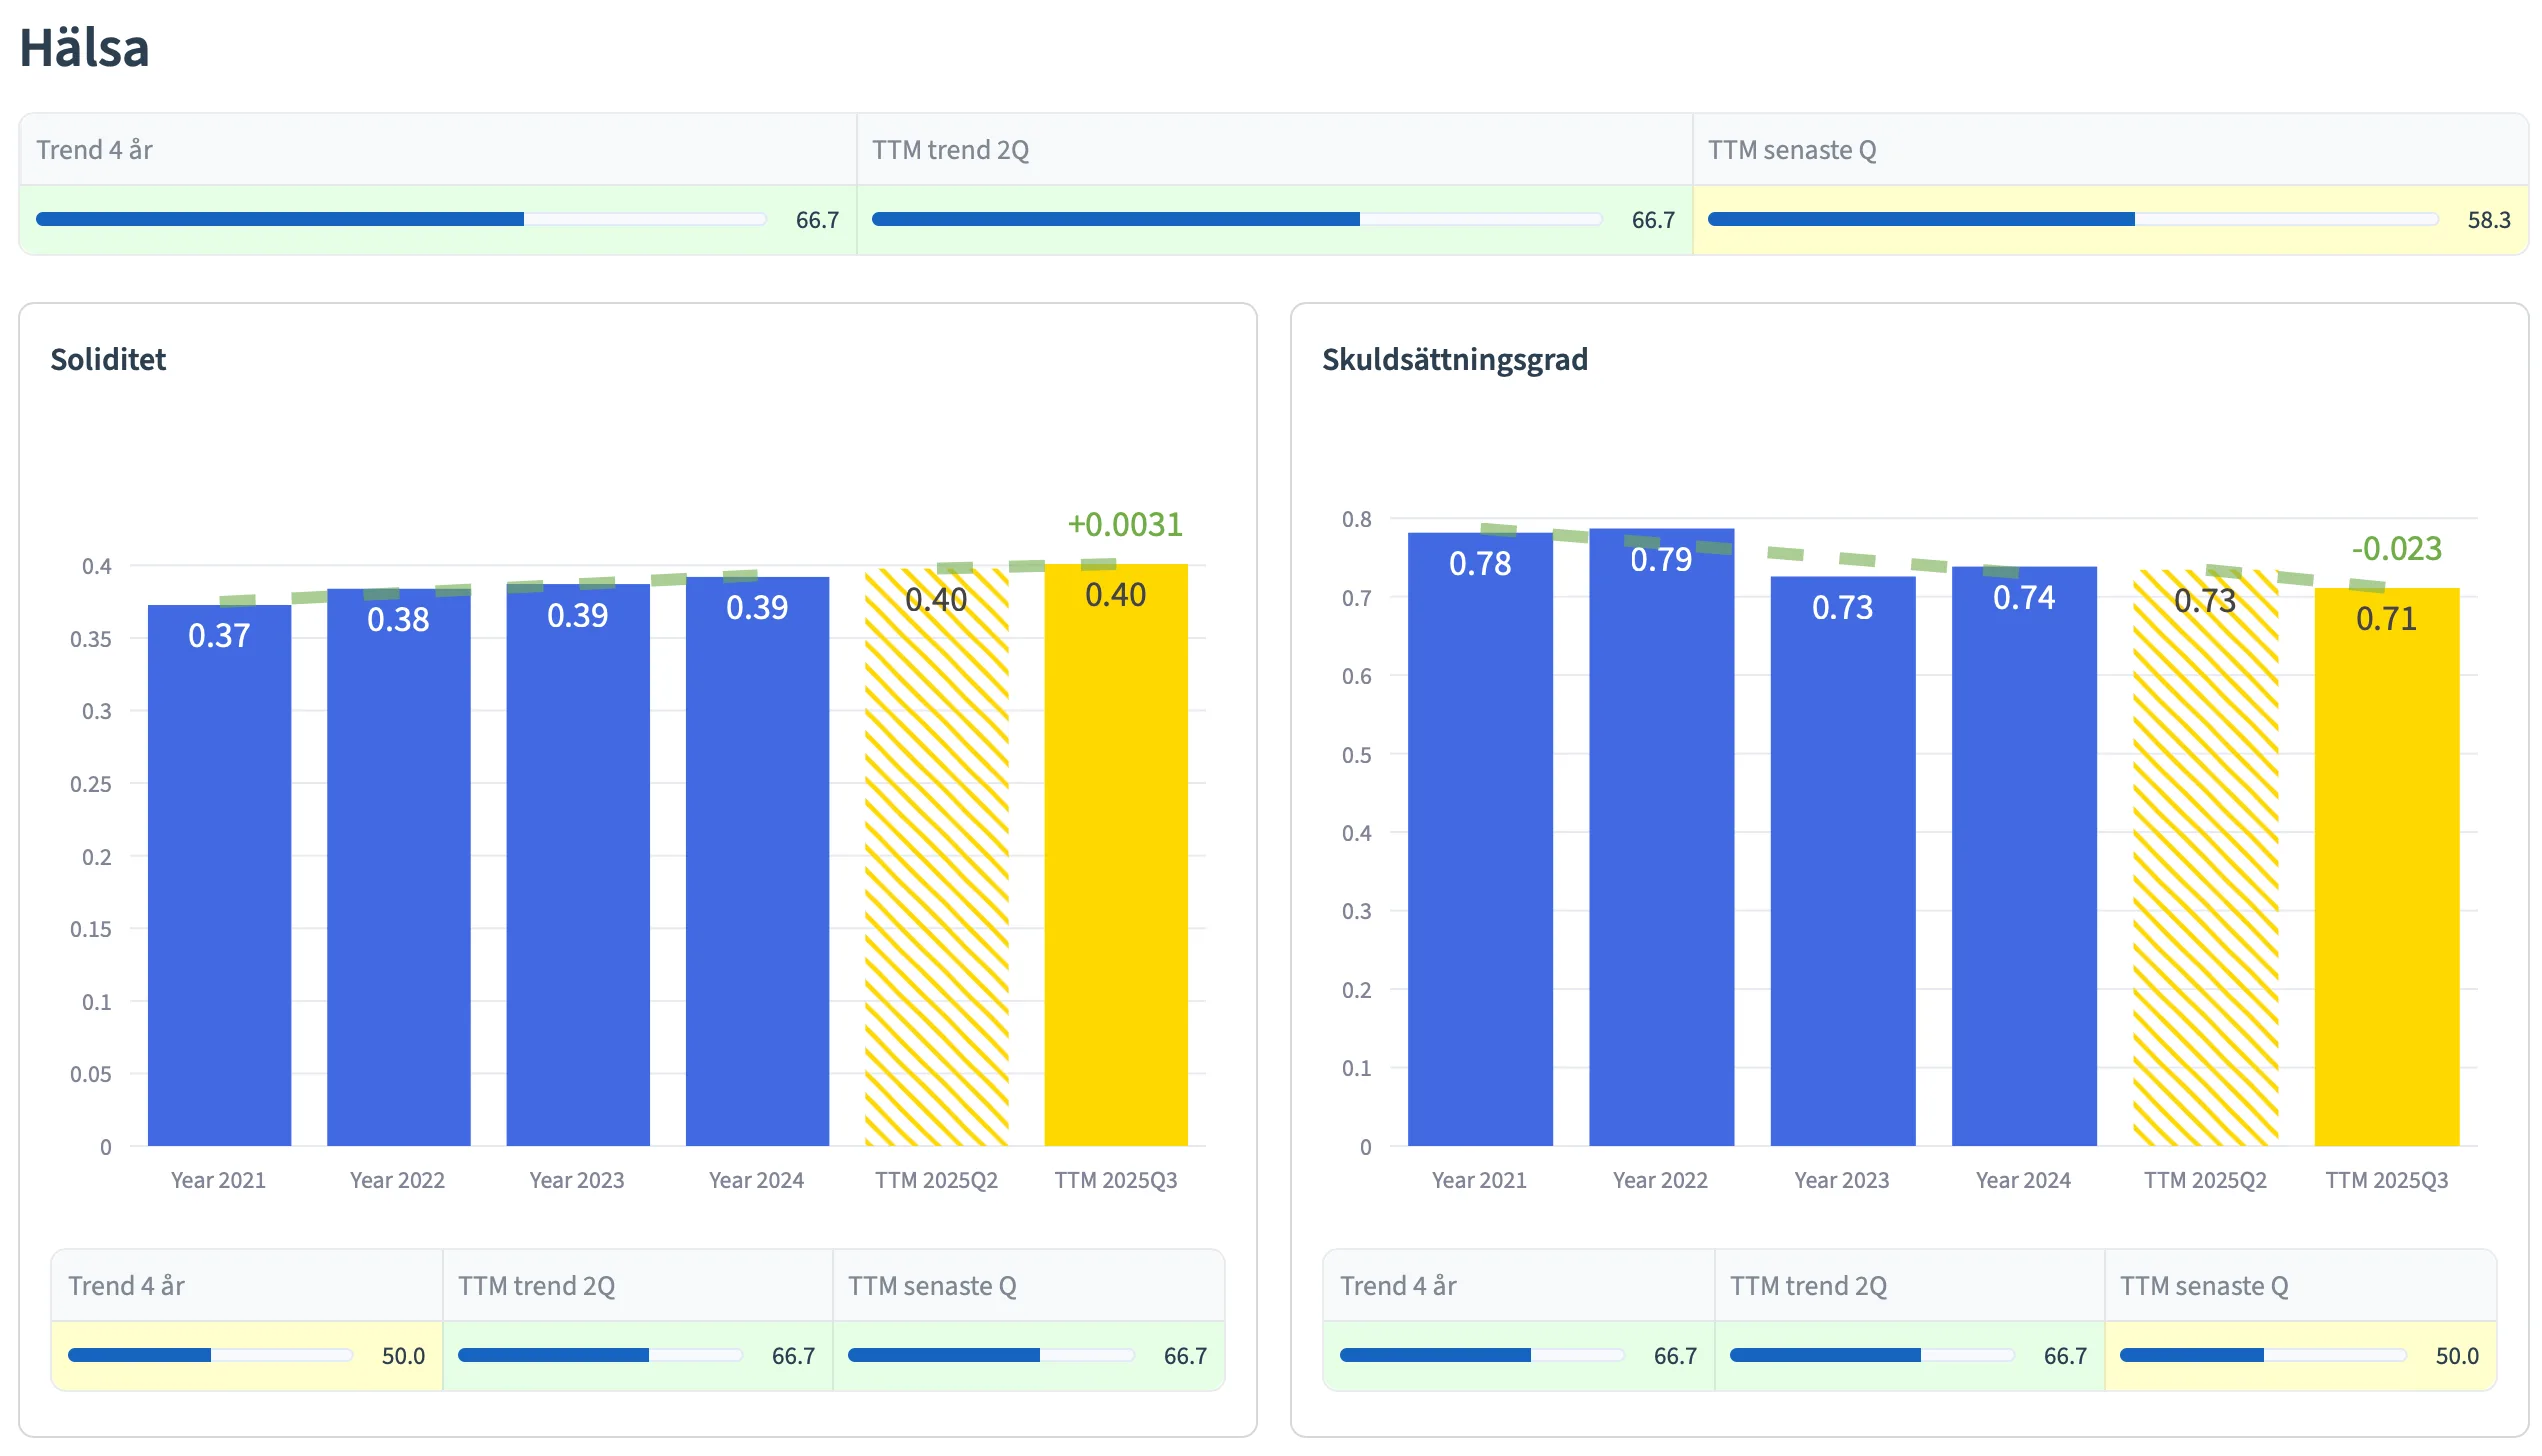Screen dimensions: 2542x1456
Task: Click the Hälsa section heading
Action: [x=85, y=47]
